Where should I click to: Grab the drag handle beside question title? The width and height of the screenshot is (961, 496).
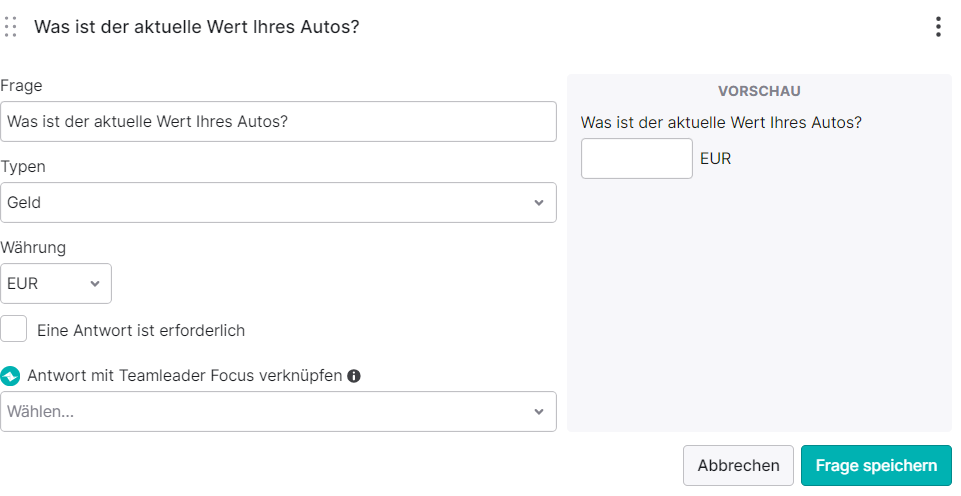click(10, 27)
